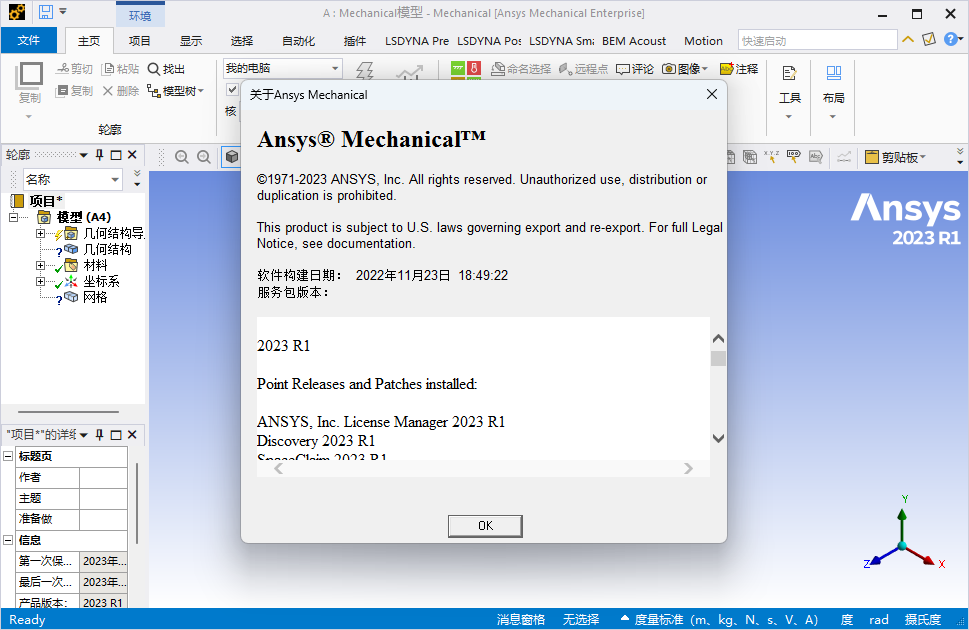The image size is (969, 630).
Task: Collapse the 标题页 details section
Action: (x=8, y=456)
